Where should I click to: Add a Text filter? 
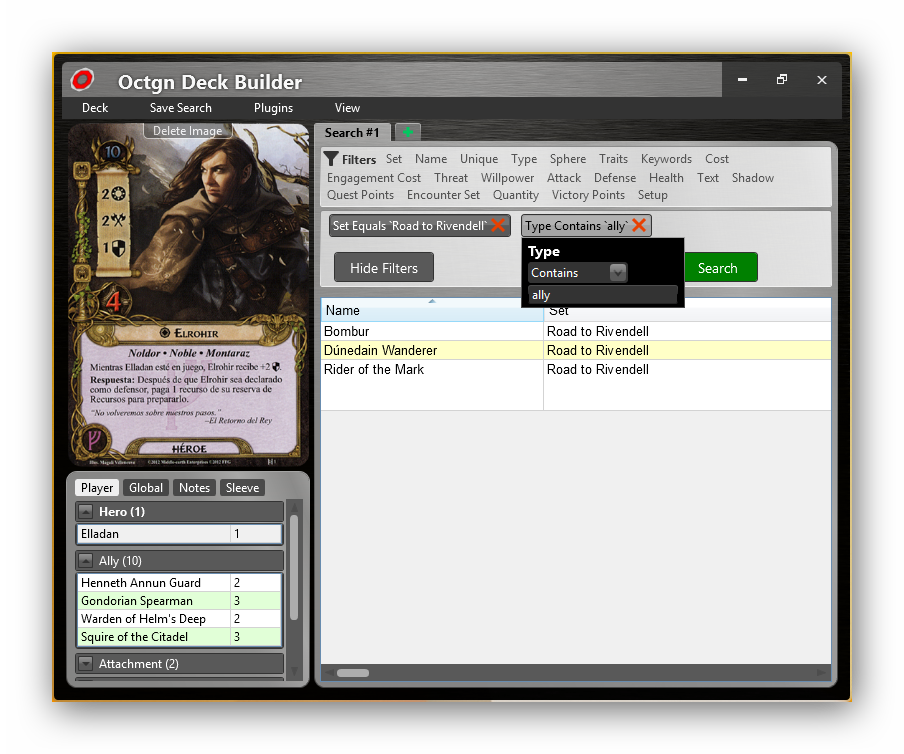(707, 178)
